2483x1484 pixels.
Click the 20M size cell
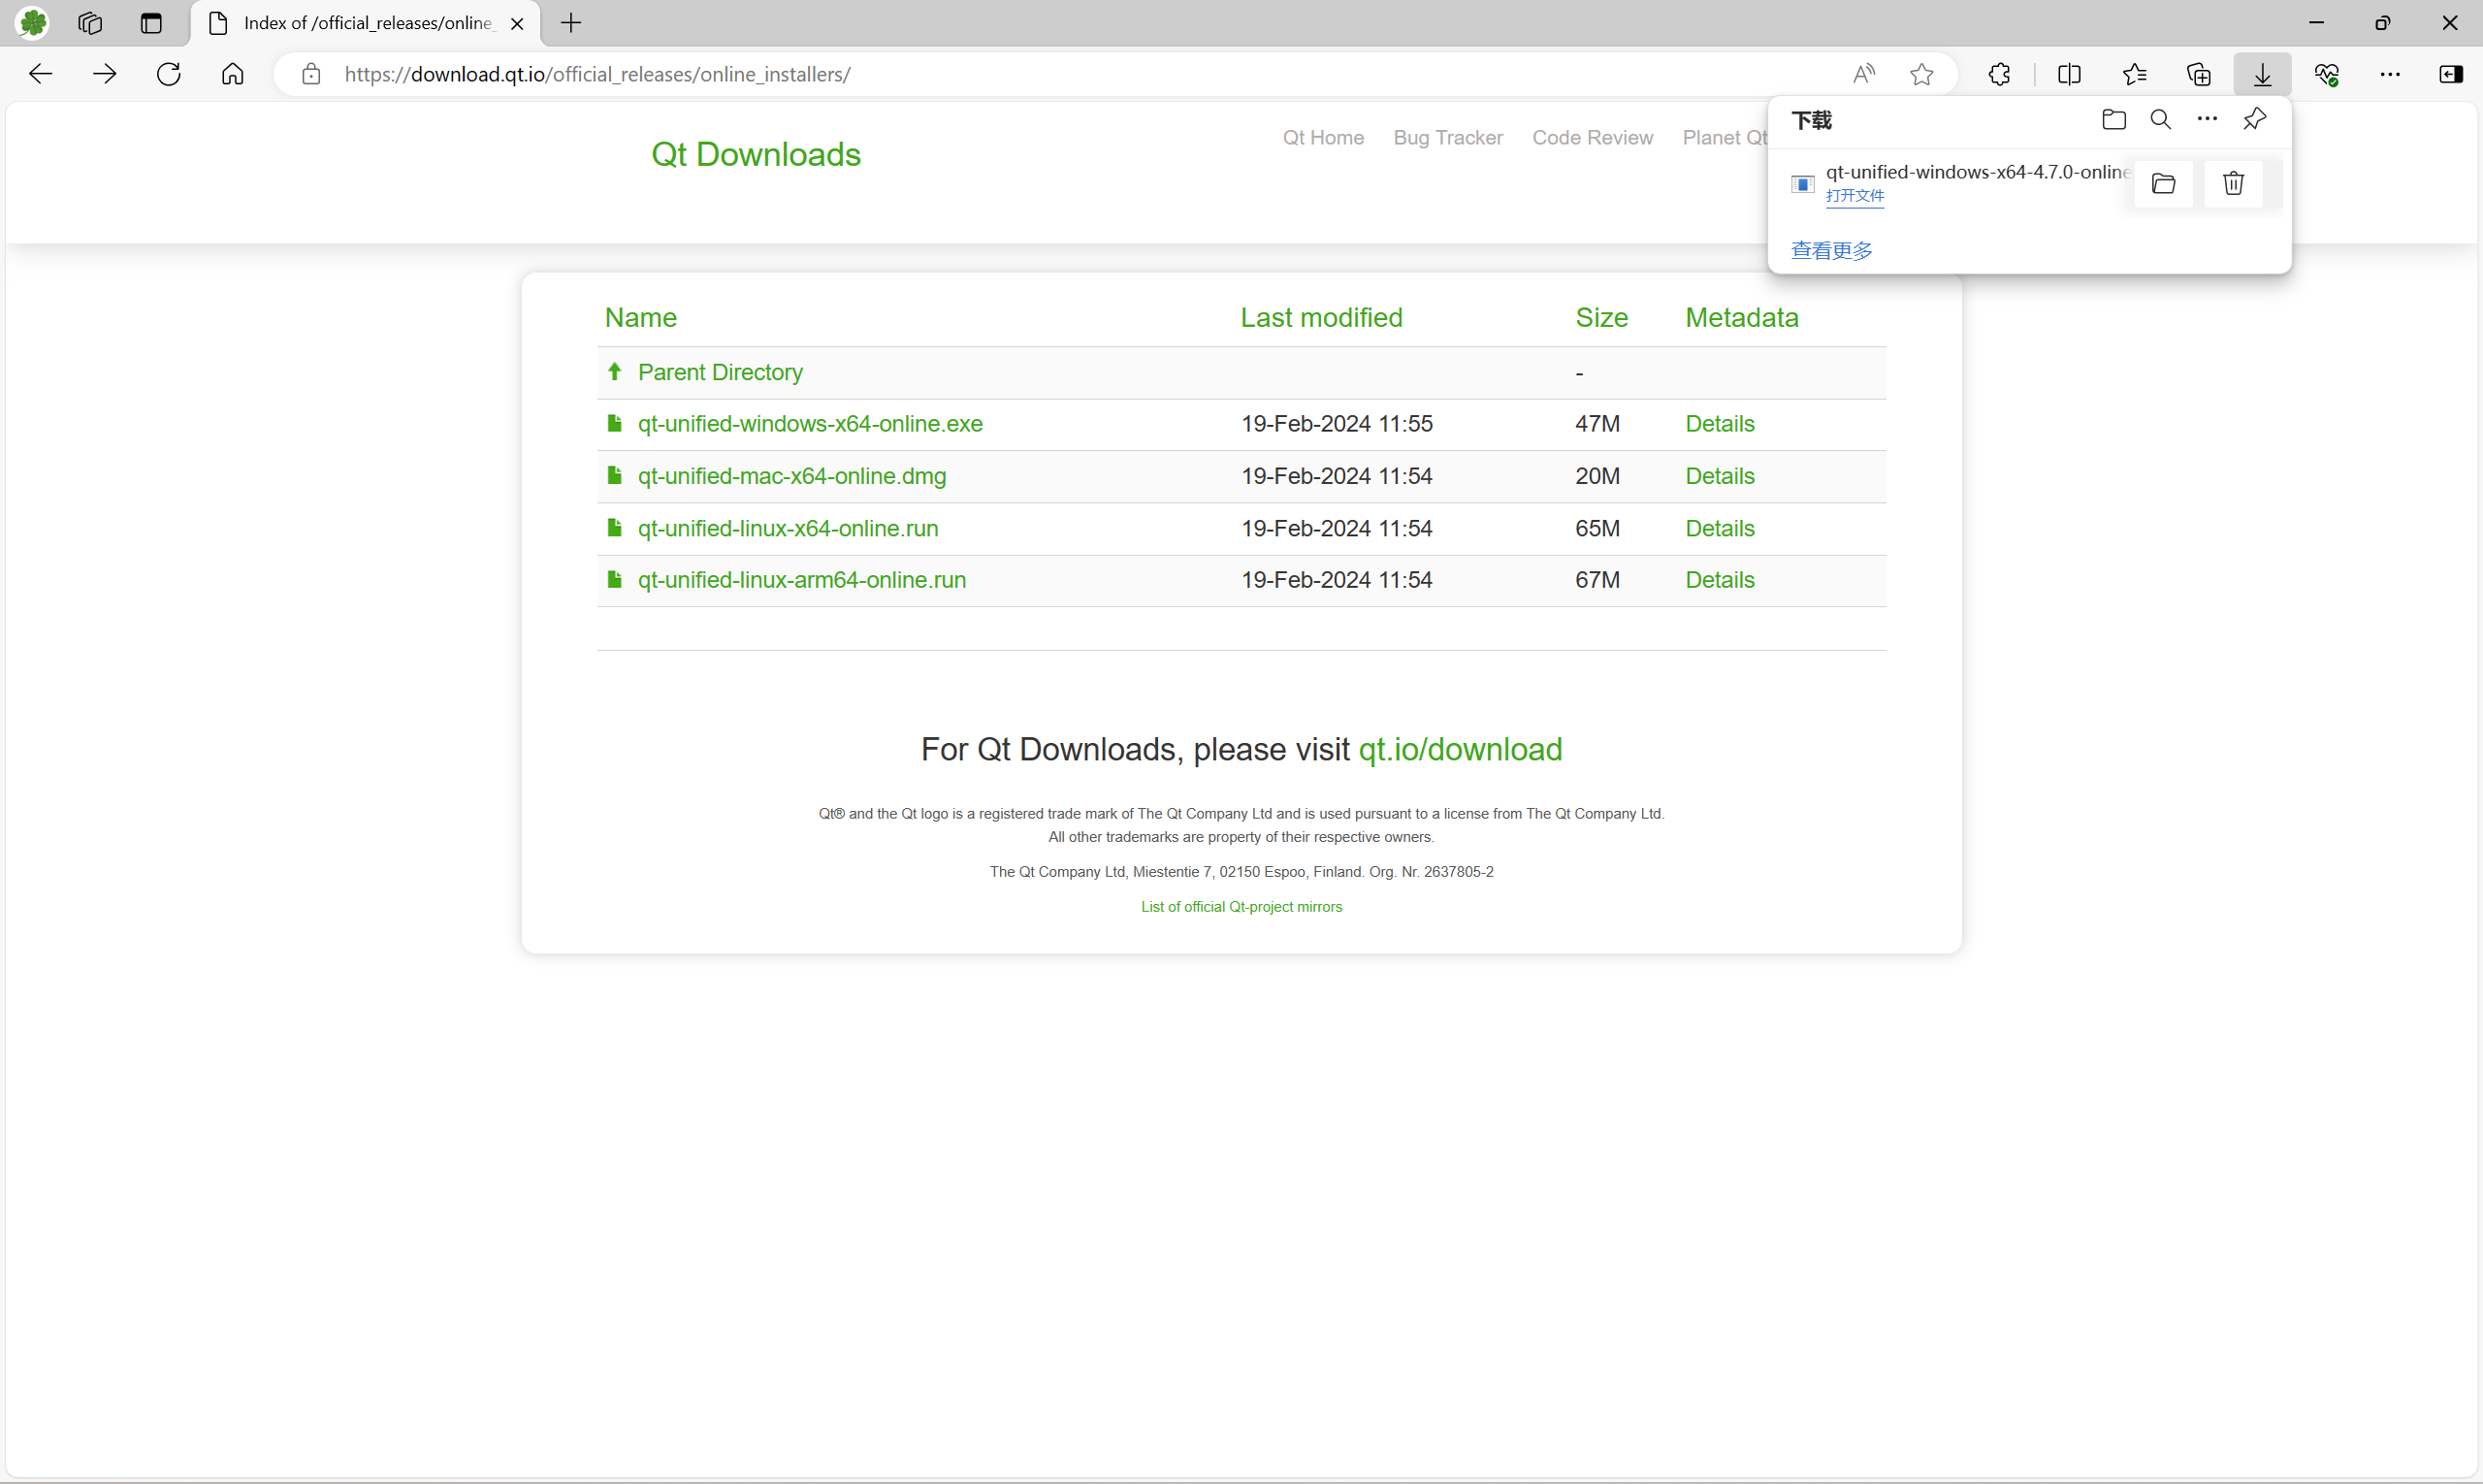click(1597, 476)
